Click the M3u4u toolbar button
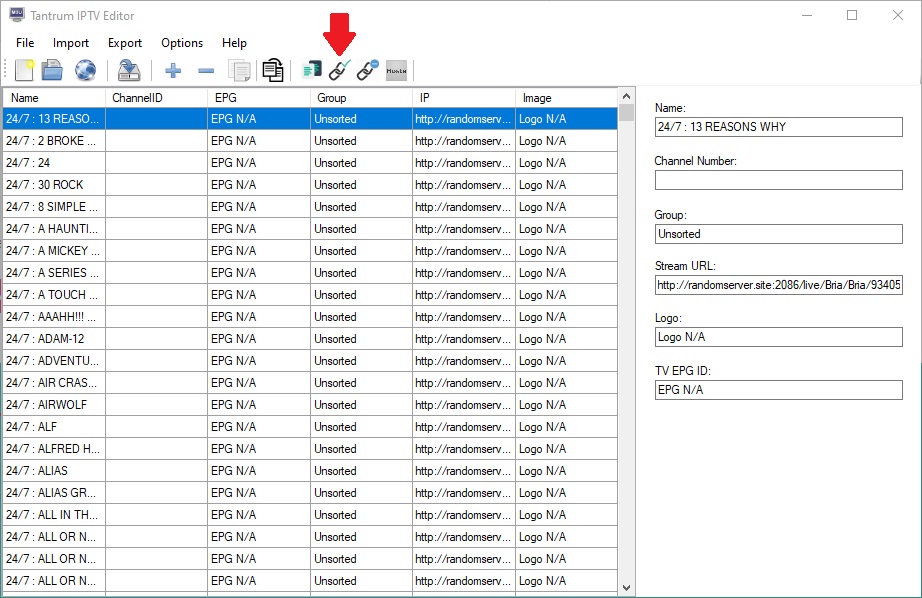The image size is (922, 598). (x=394, y=70)
